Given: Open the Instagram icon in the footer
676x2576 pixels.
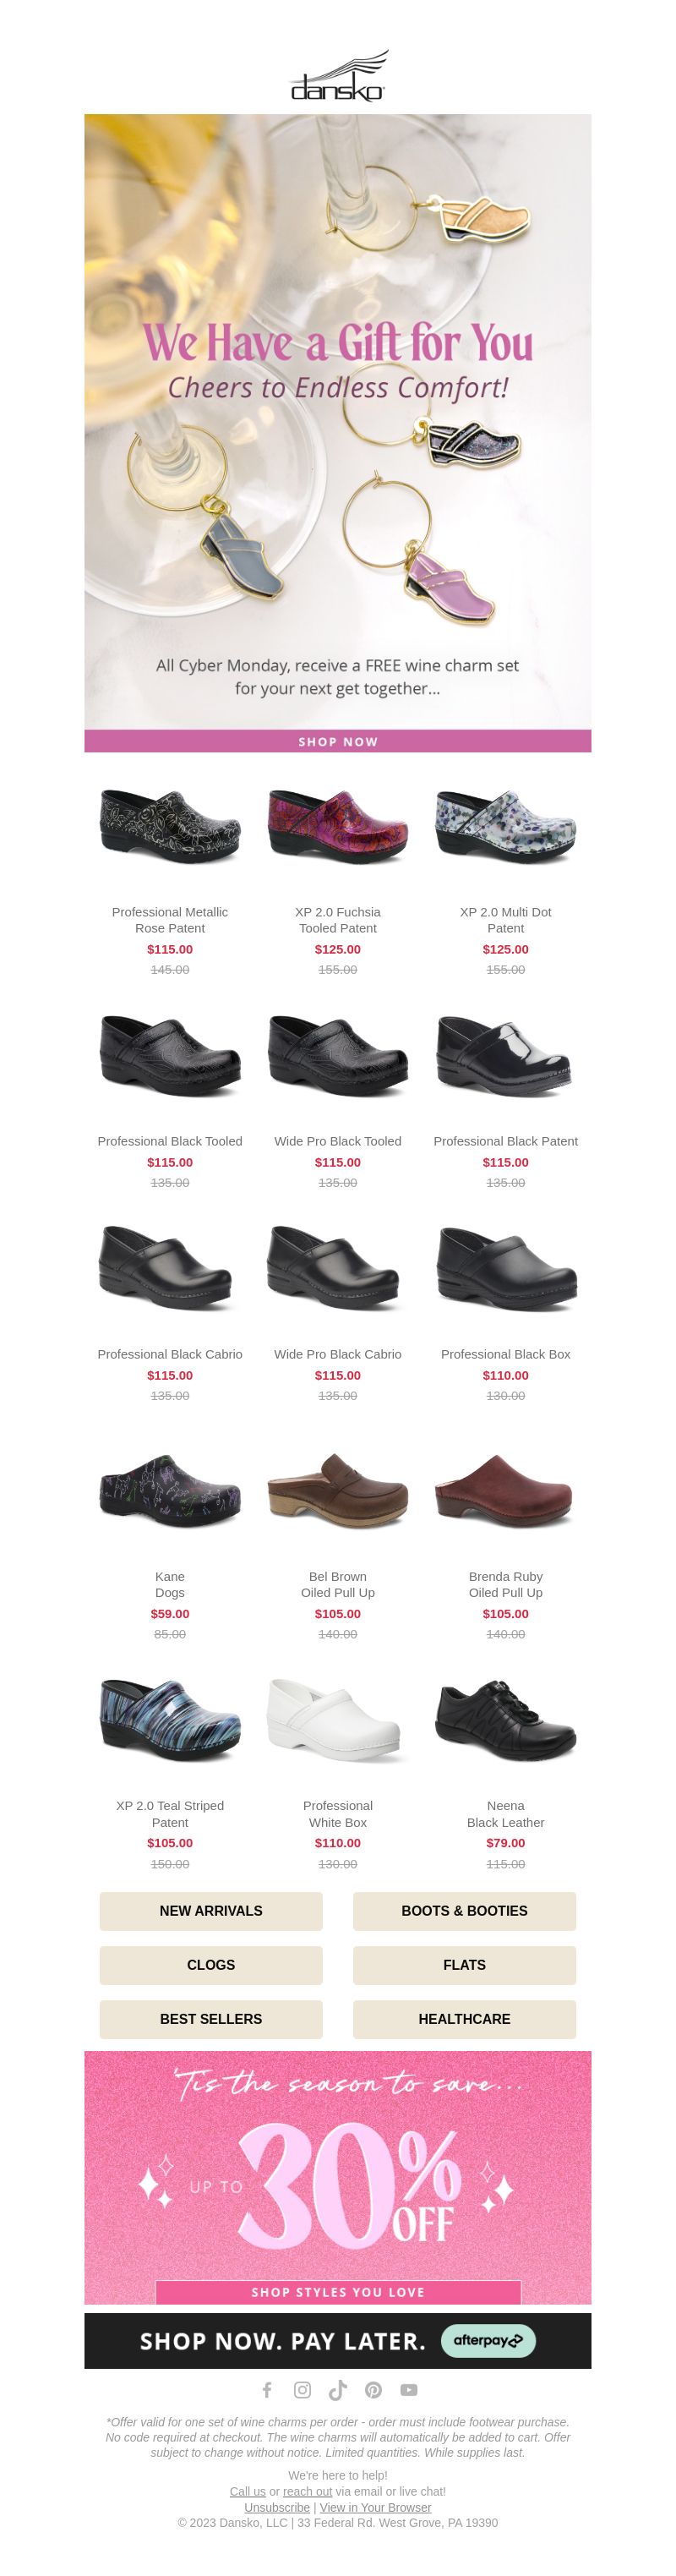Looking at the screenshot, I should [302, 2389].
